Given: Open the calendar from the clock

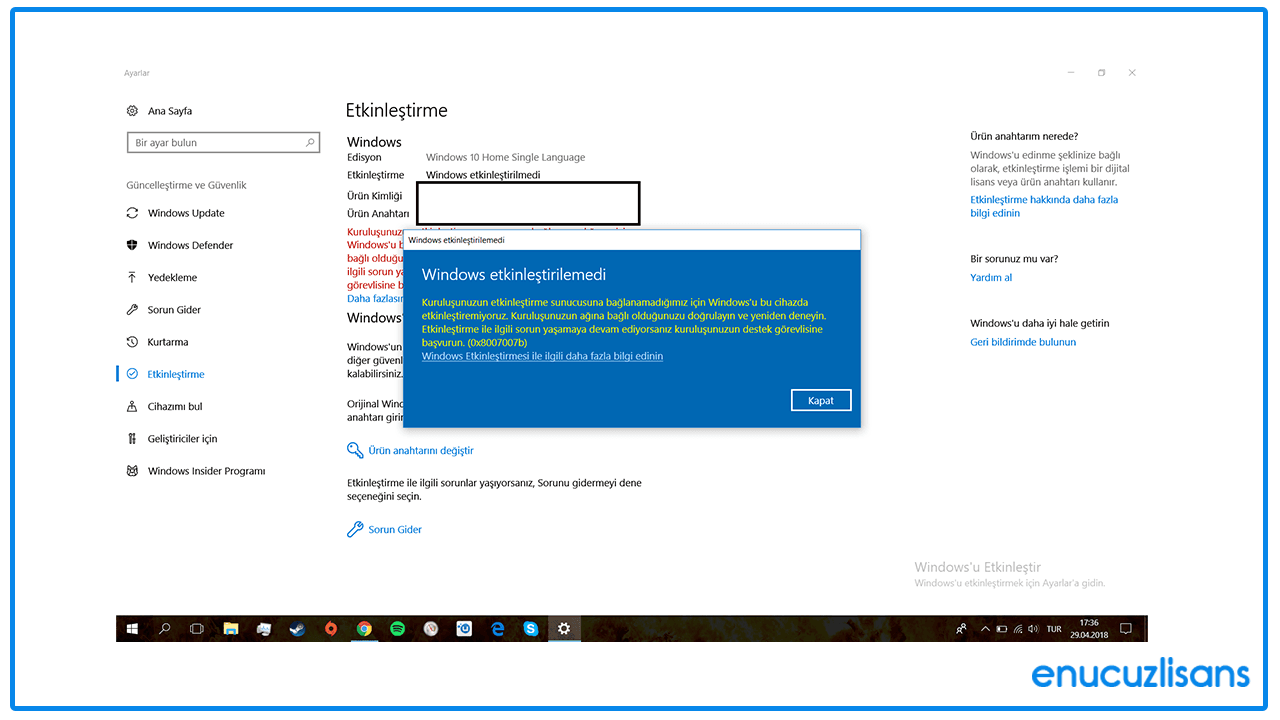Looking at the screenshot, I should pyautogui.click(x=1090, y=628).
